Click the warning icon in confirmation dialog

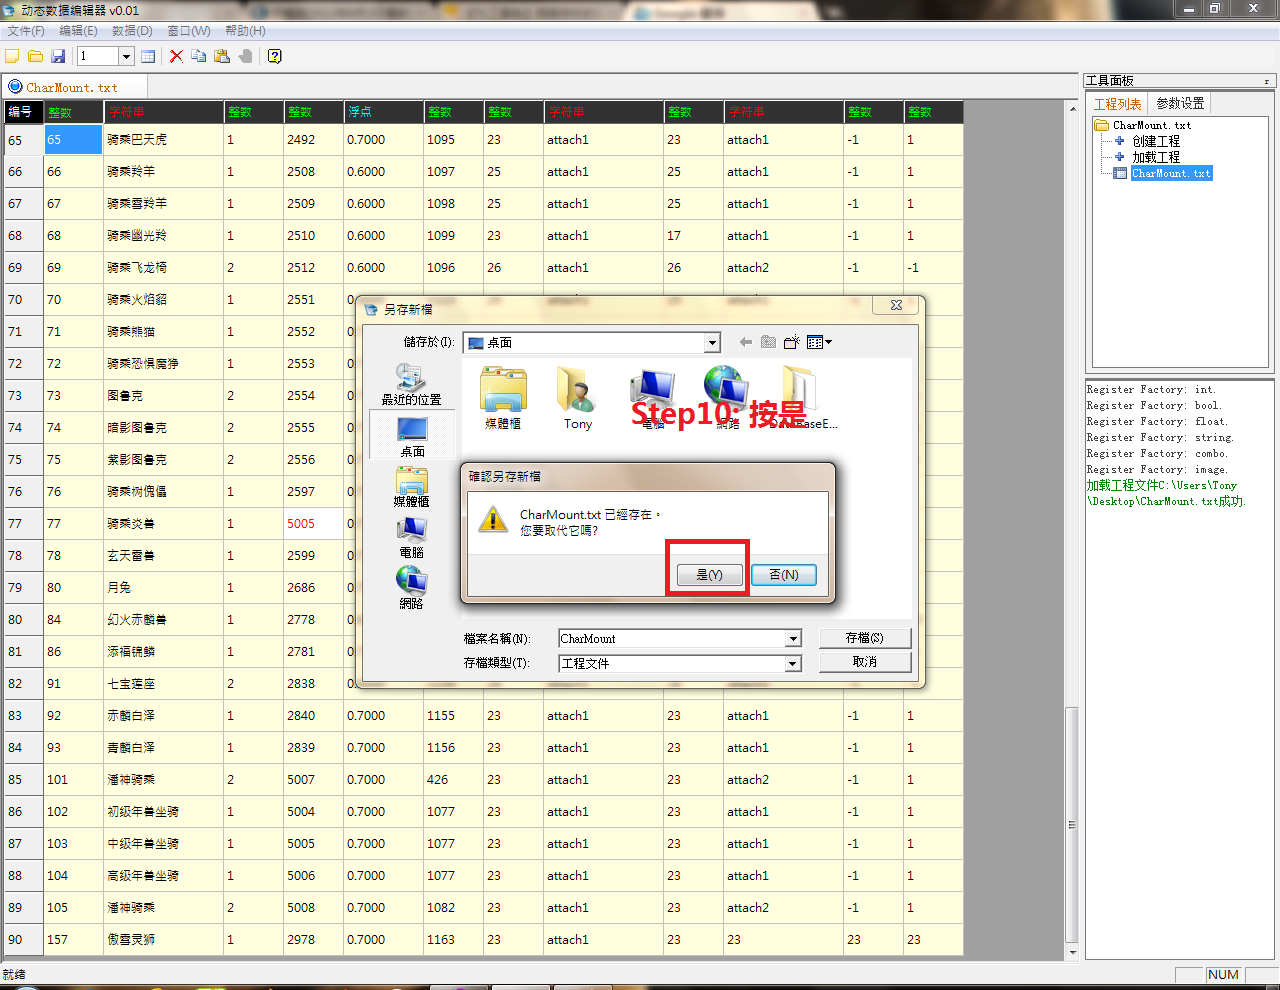tap(492, 520)
